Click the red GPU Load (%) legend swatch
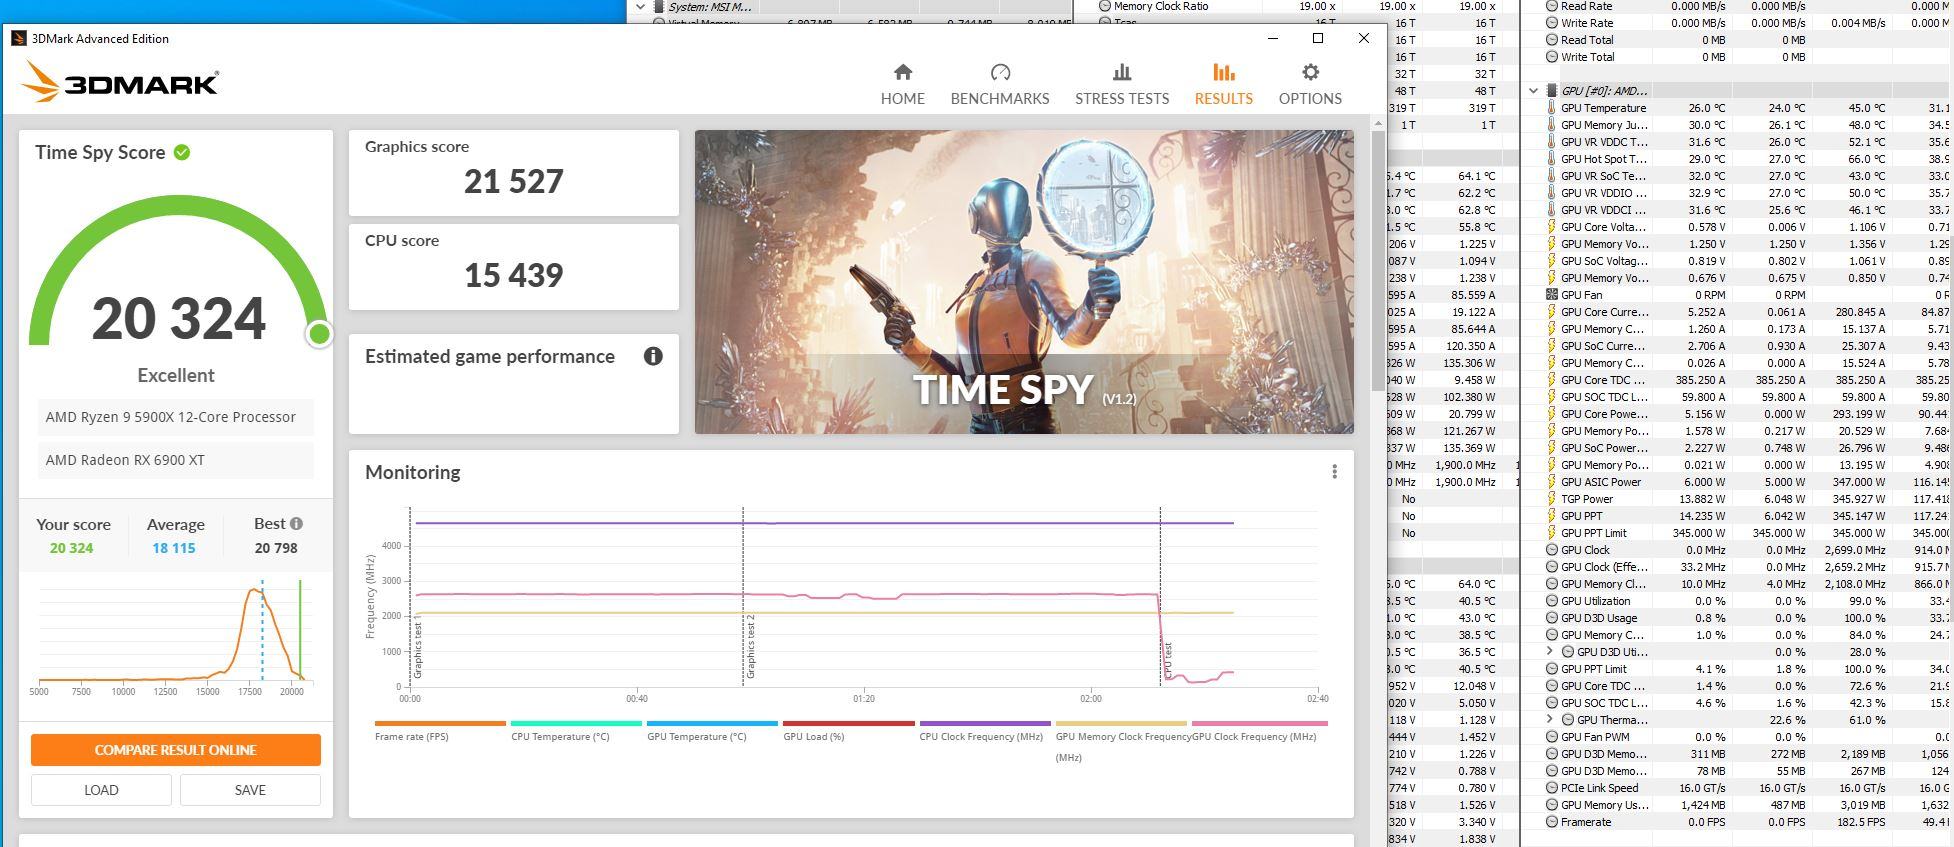The height and width of the screenshot is (847, 1954). pyautogui.click(x=849, y=723)
